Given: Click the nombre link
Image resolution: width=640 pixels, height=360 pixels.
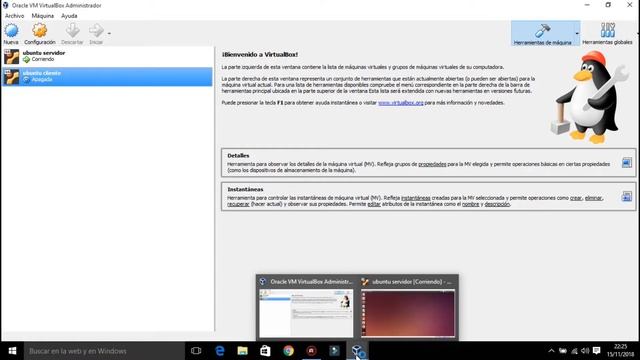Looking at the screenshot, I should click(x=470, y=204).
